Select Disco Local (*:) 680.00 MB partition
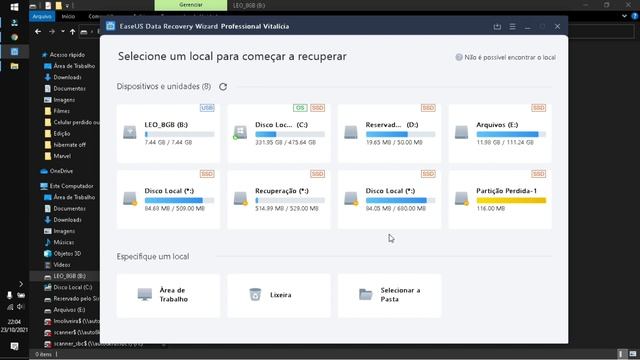 point(389,199)
